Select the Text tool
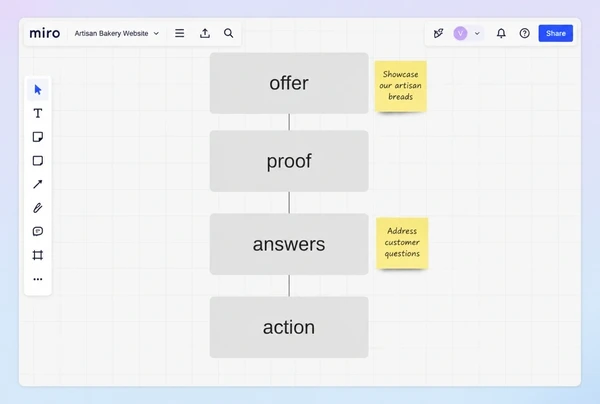Screen dimensions: 600x404 (38, 113)
